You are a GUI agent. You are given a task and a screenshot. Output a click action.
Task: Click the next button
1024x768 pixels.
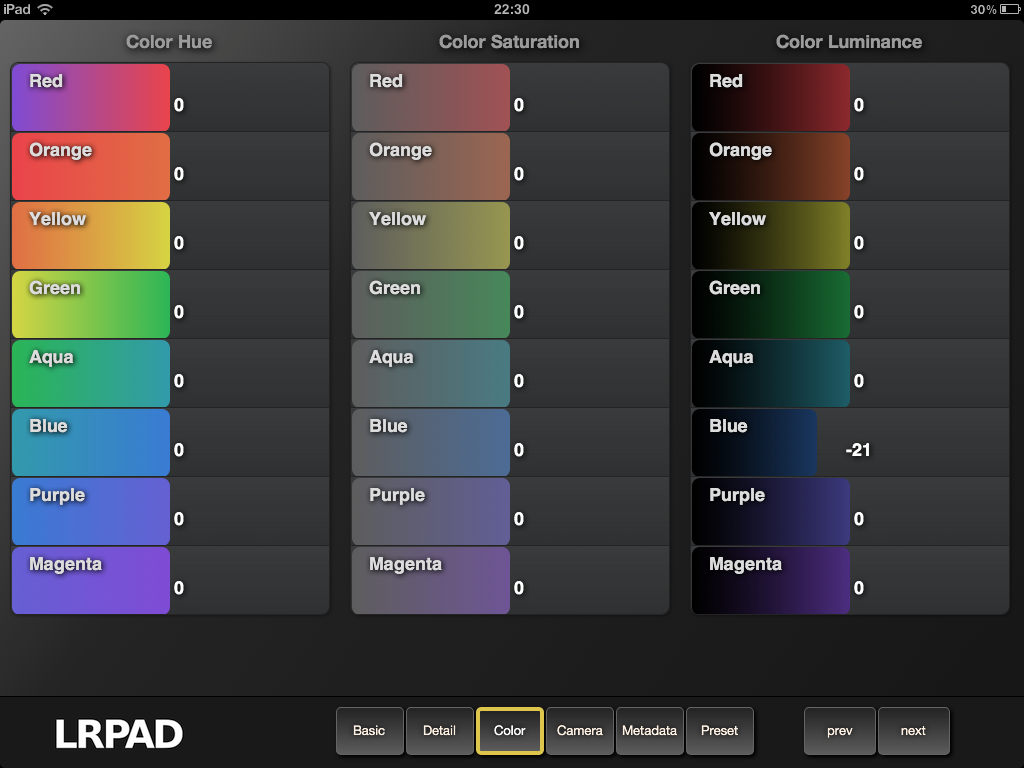(913, 731)
